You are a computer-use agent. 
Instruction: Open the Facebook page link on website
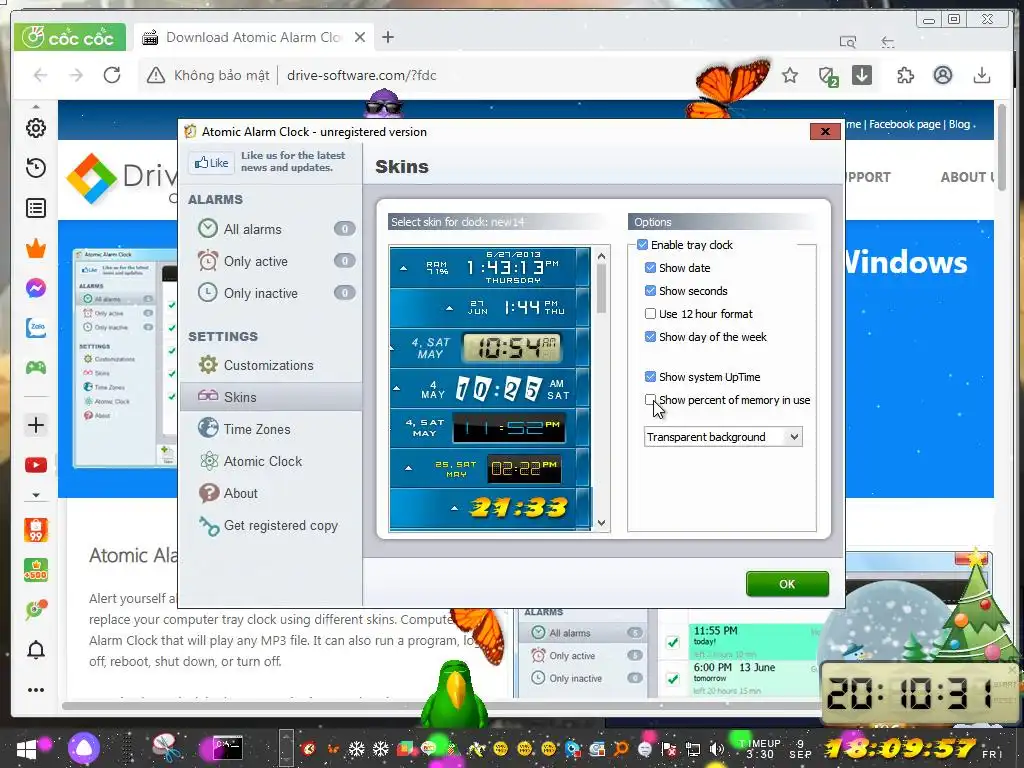904,124
